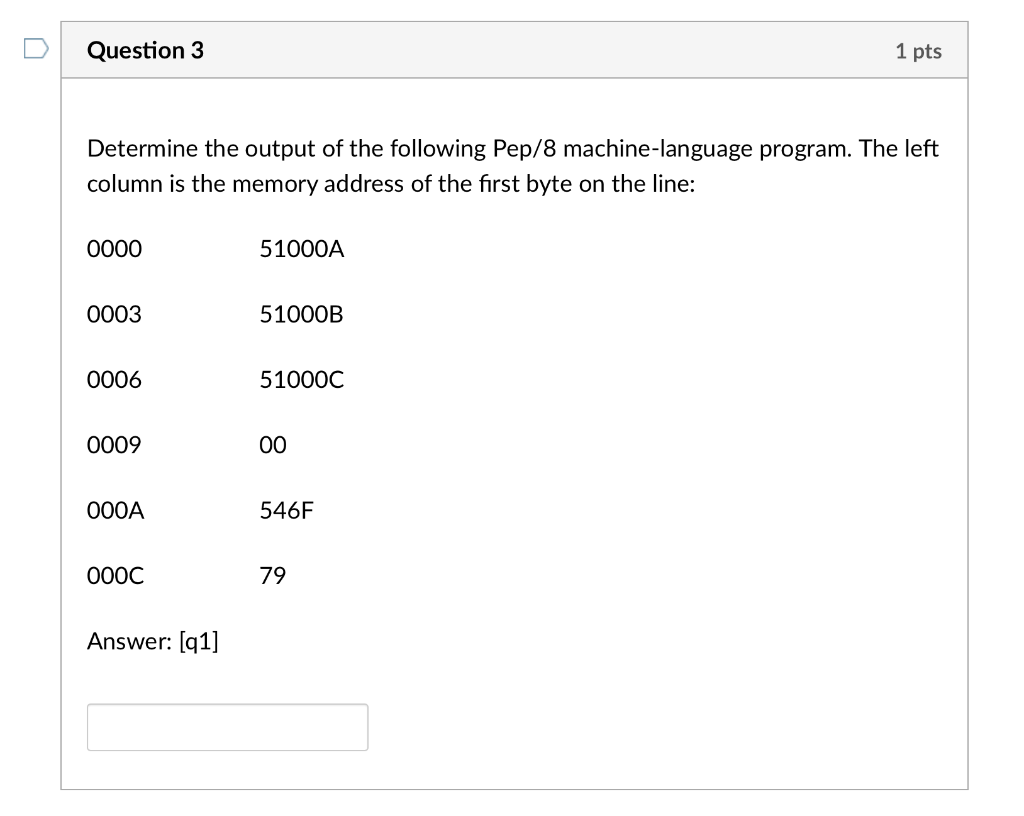Image resolution: width=1024 pixels, height=816 pixels.
Task: Click the hex value 79
Action: 272,576
